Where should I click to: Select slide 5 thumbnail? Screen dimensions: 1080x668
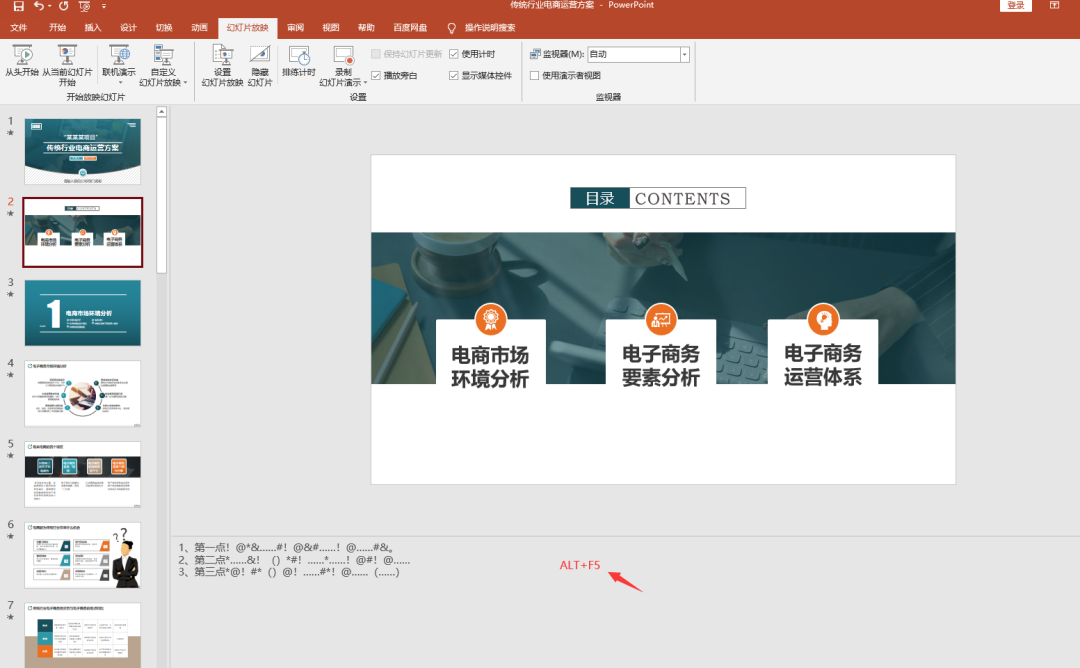pos(83,474)
